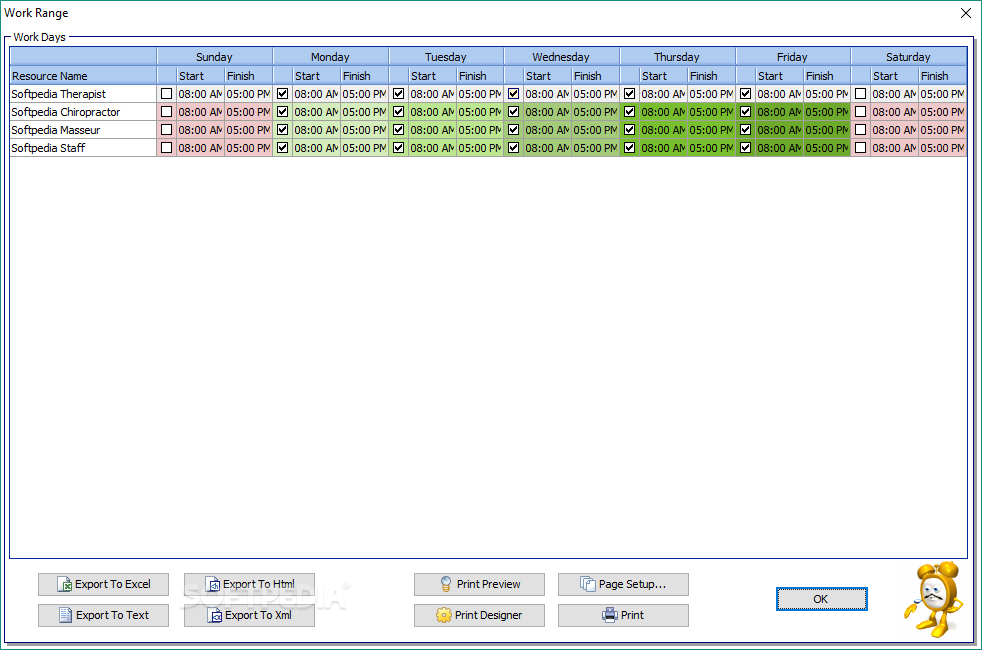
Task: Edit Monday start time for Softpedia Therapist
Action: 316,94
